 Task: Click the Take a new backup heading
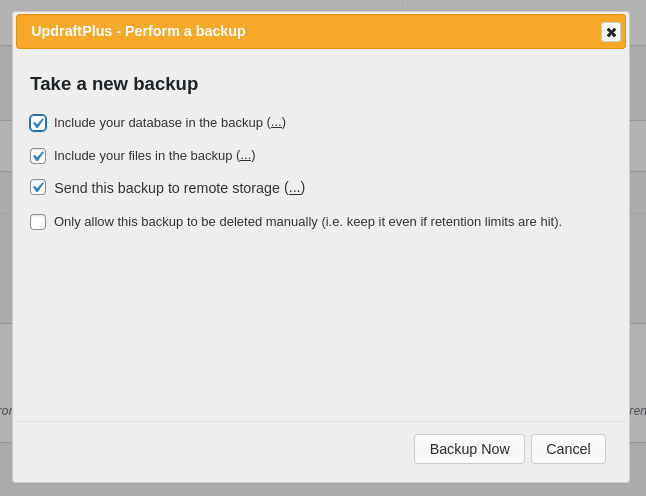click(x=114, y=84)
